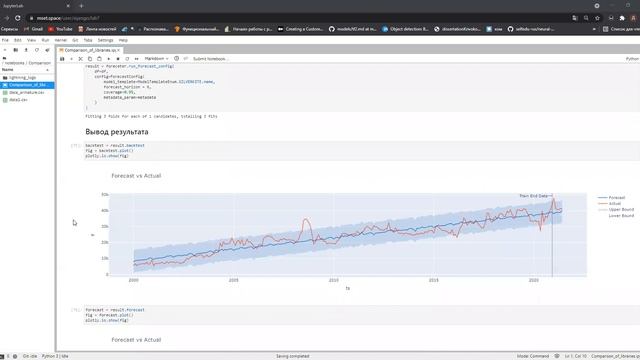Open the Run menu
This screenshot has width=640, height=360.
(x=45, y=40)
